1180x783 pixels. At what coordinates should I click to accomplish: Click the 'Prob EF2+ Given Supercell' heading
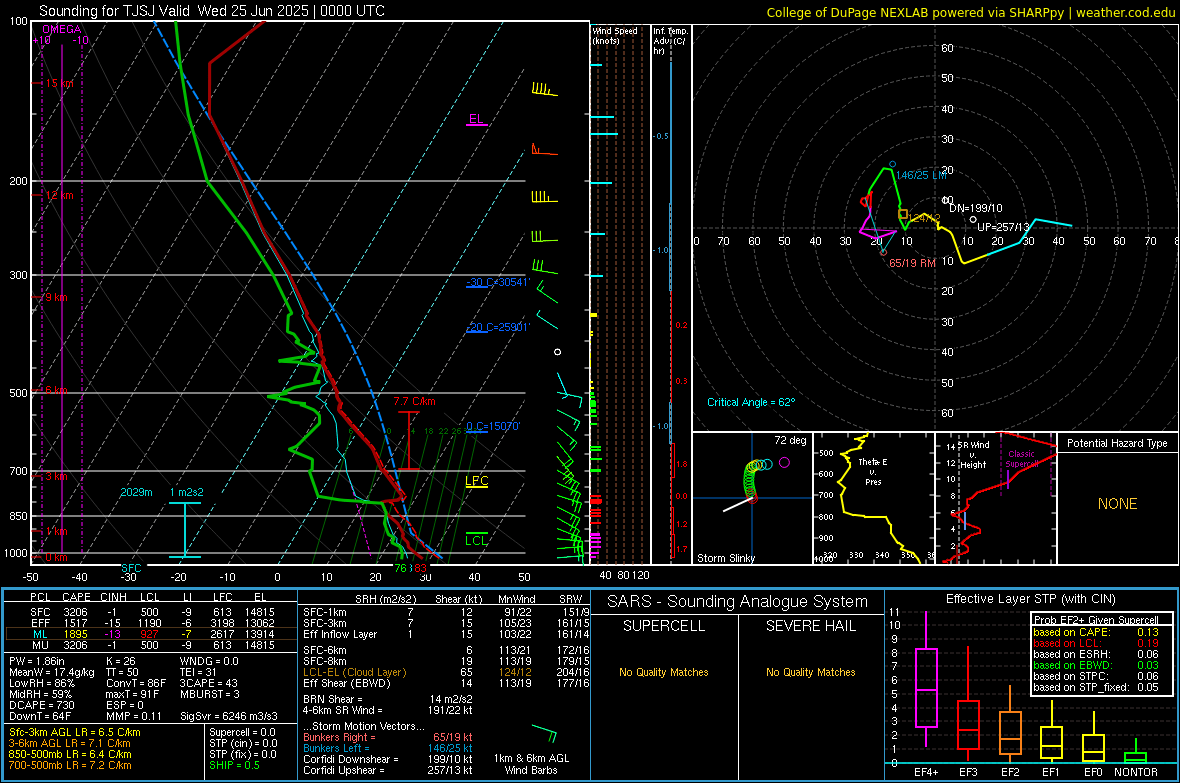pyautogui.click(x=1096, y=620)
